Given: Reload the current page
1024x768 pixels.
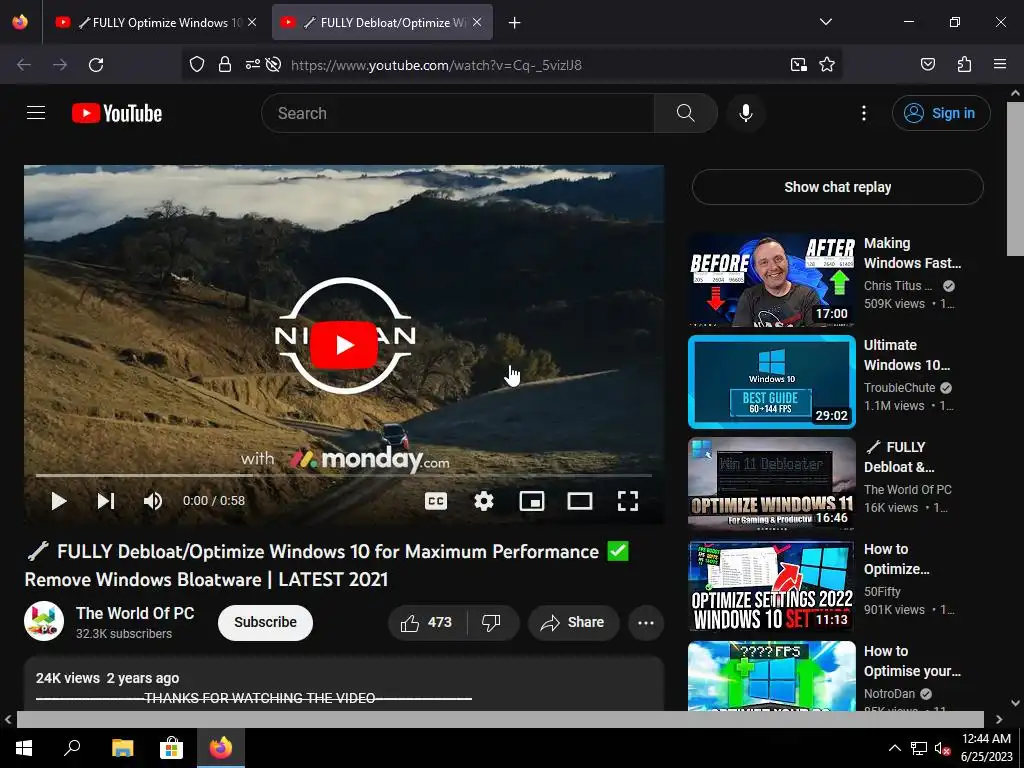Looking at the screenshot, I should [x=96, y=65].
